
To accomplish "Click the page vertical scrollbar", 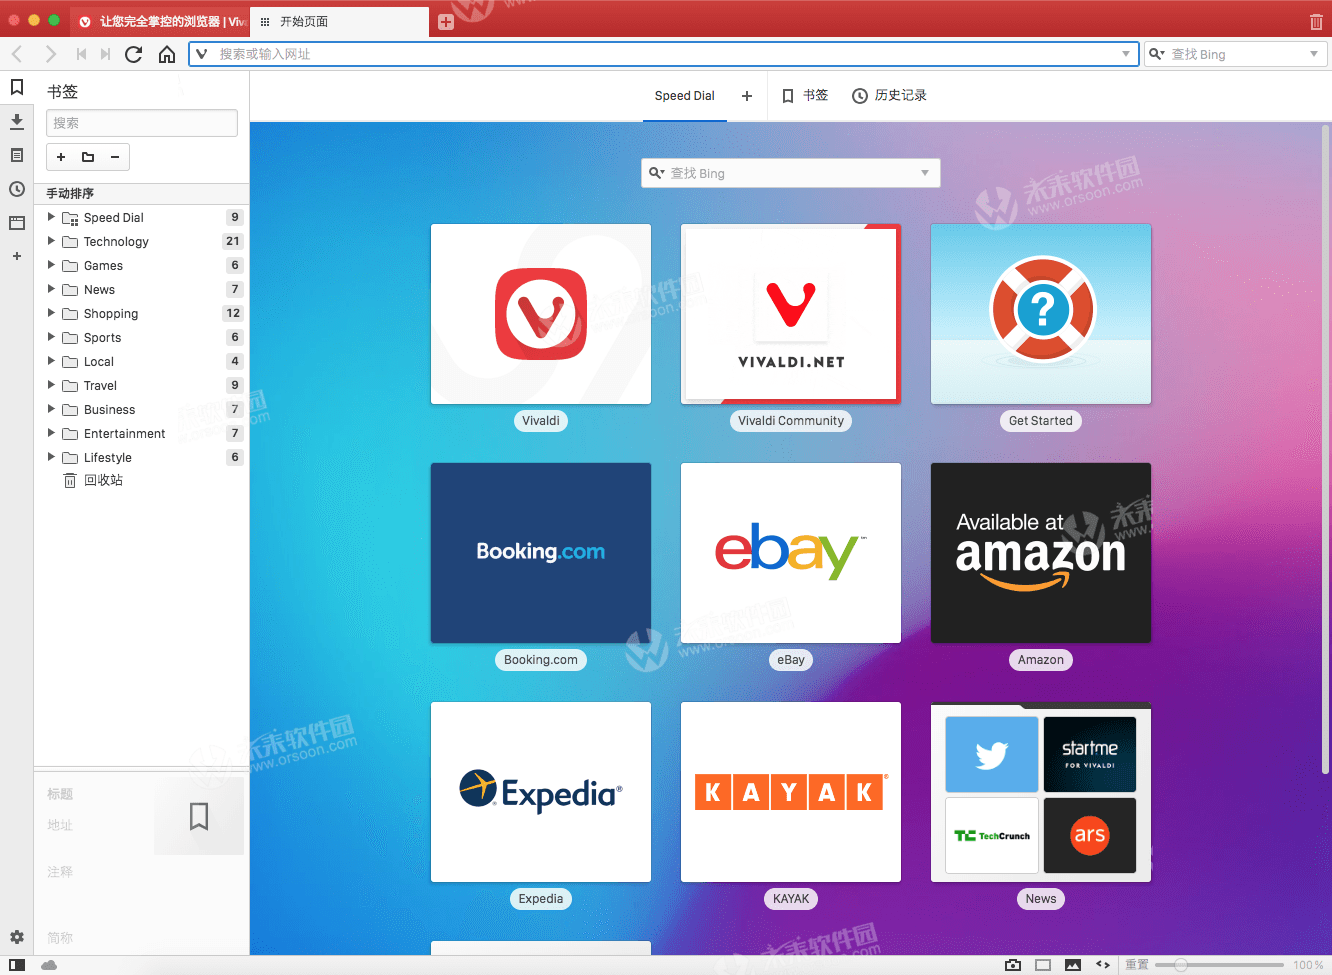I will coord(1326,448).
